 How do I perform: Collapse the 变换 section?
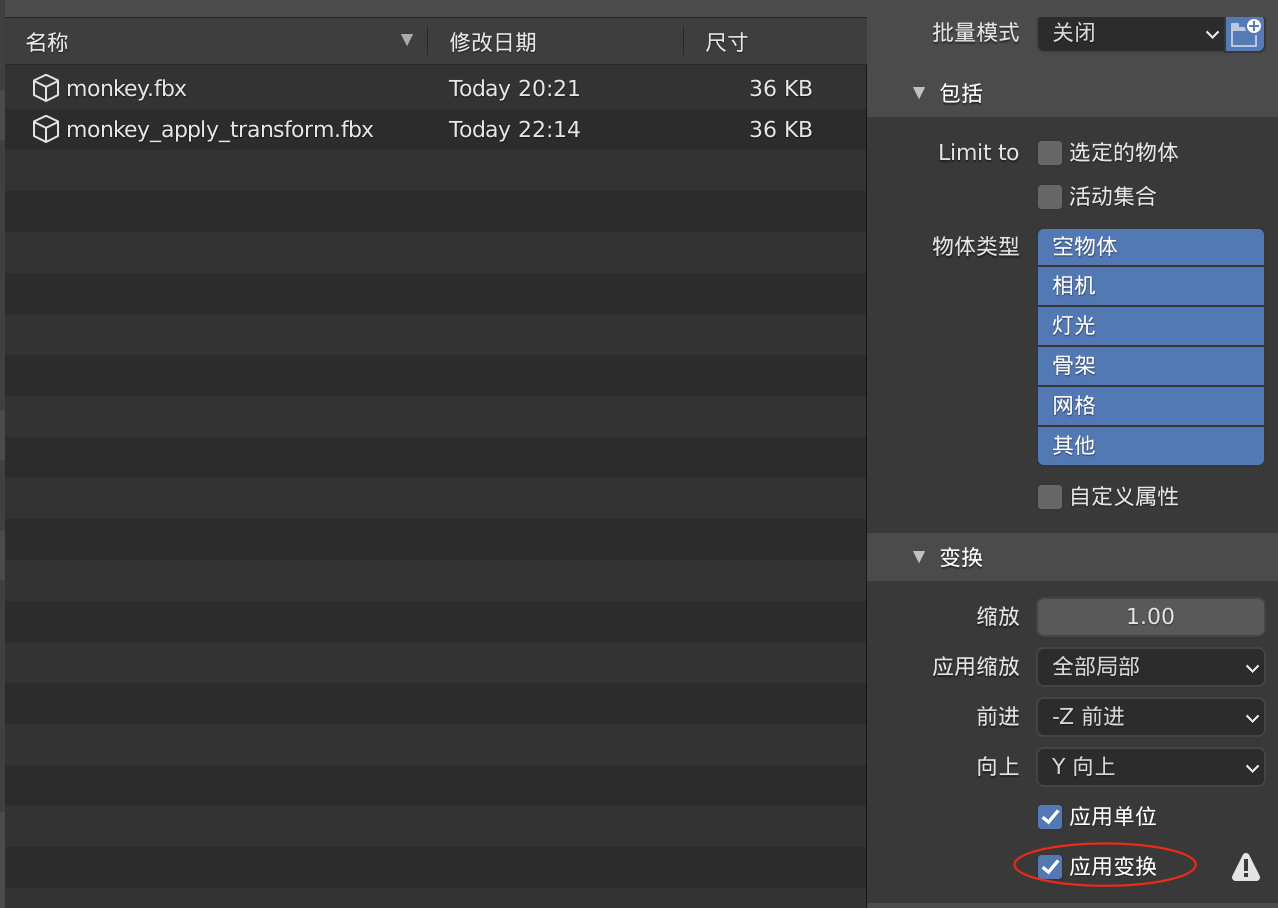point(919,557)
